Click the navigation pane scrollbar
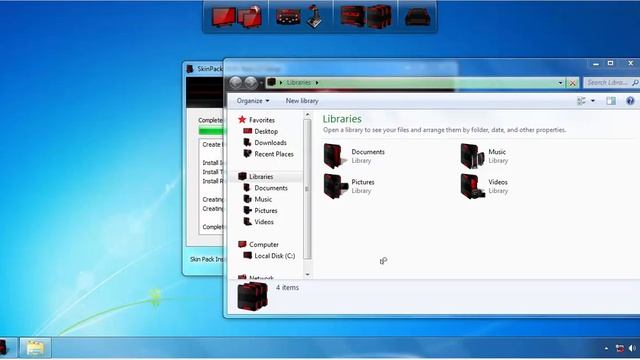640x360 pixels. [x=307, y=189]
